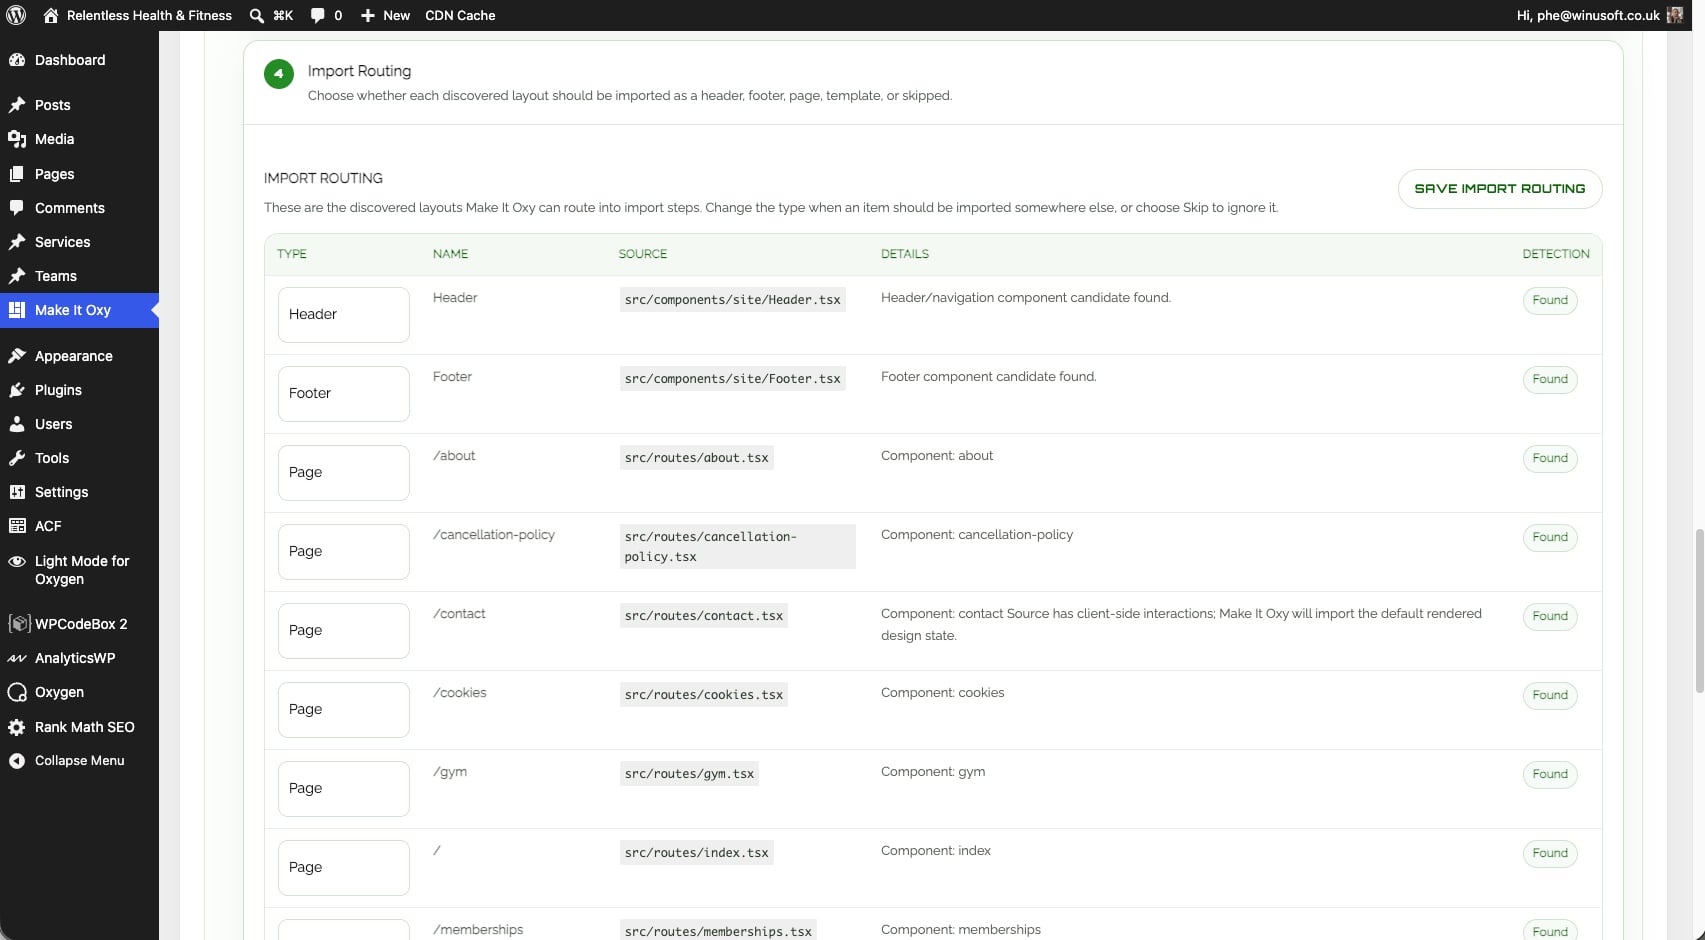The width and height of the screenshot is (1705, 940).
Task: Click src/routes/cookies.tsx source path
Action: click(704, 695)
